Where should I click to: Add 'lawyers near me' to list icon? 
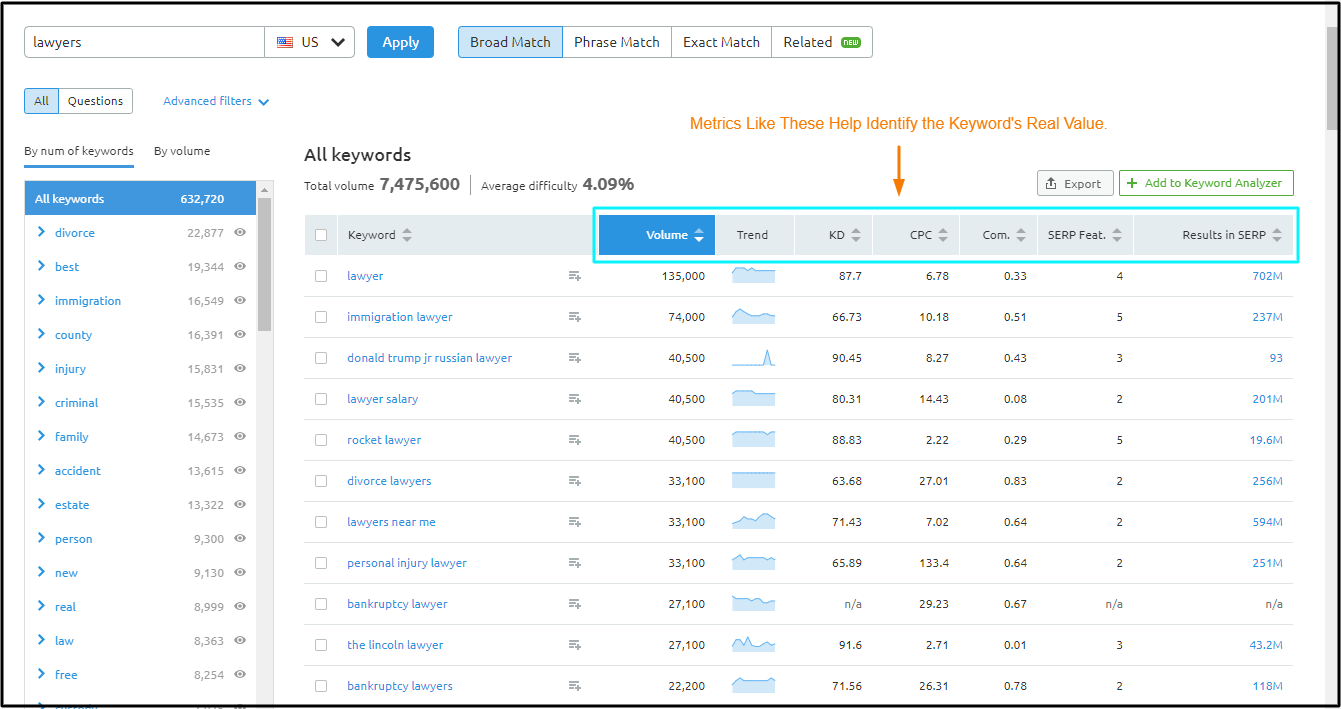coord(574,522)
